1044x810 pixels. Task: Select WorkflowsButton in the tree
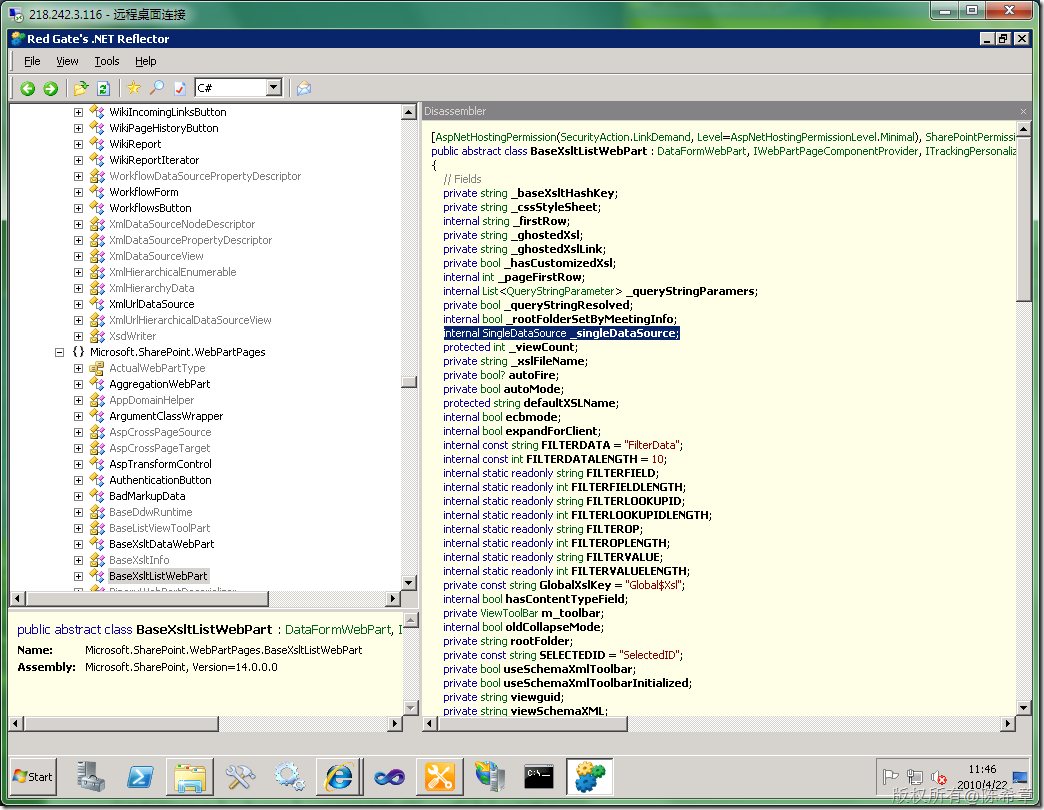coord(150,208)
